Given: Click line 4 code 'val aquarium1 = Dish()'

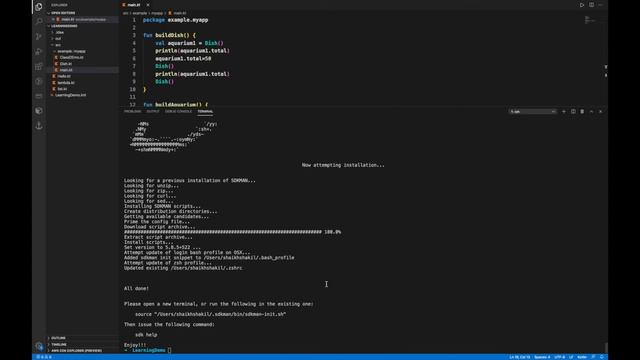Looking at the screenshot, I should coord(189,43).
